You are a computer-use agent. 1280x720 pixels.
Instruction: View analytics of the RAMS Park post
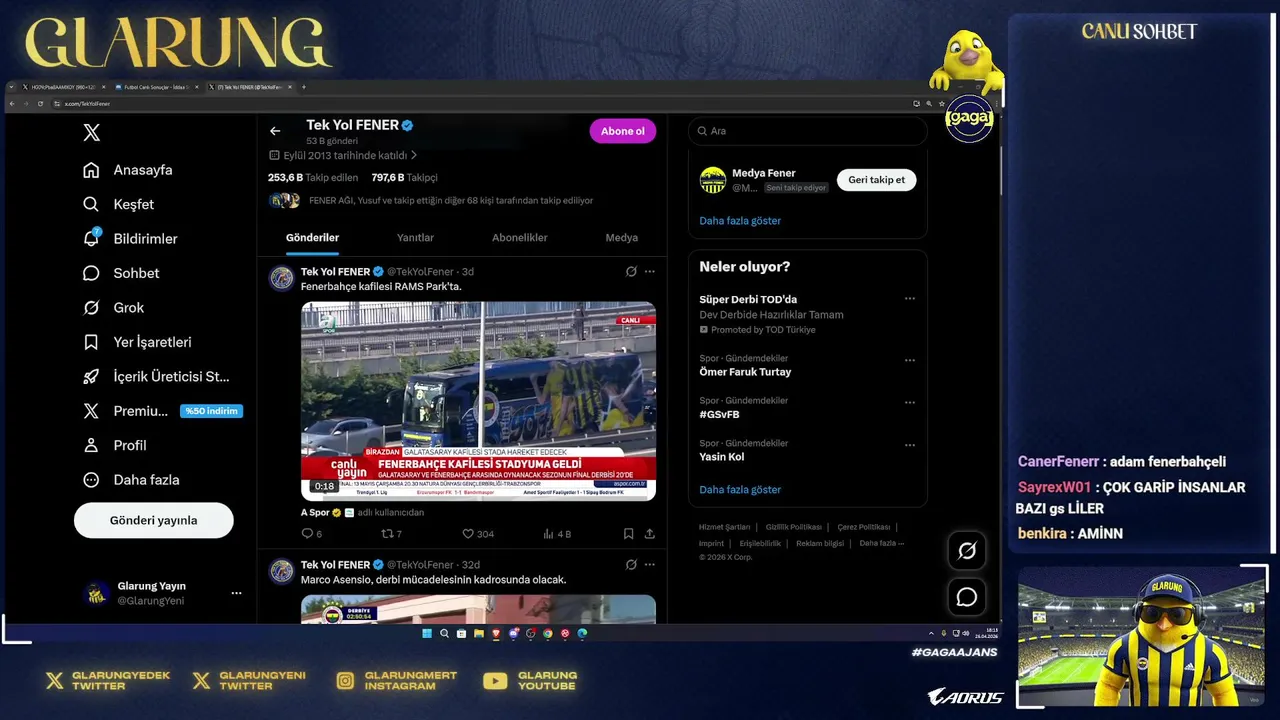tap(557, 534)
